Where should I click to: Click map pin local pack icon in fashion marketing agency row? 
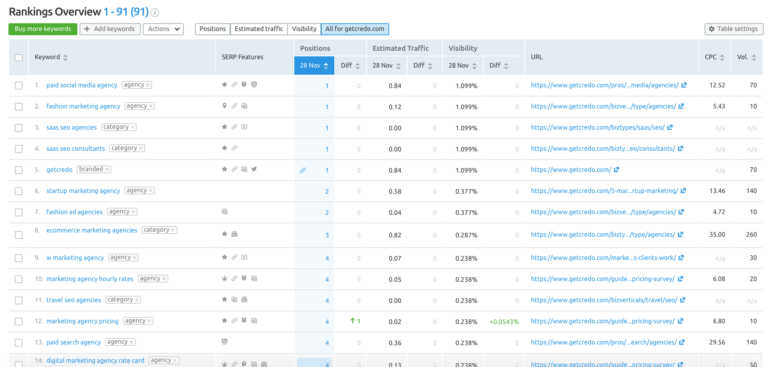224,106
